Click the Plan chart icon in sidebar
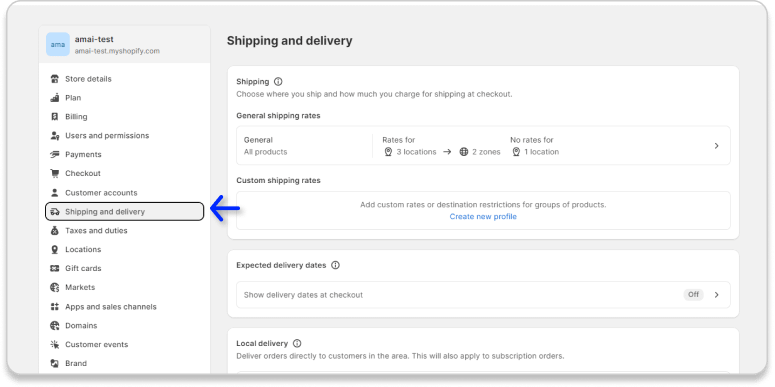Viewport: 775px width, 387px height. 55,98
